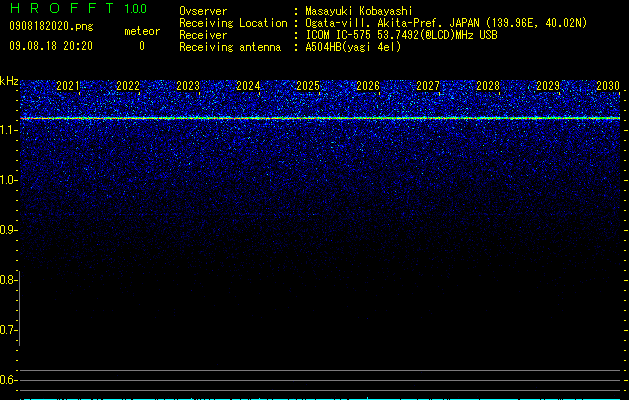Click the 2028 time marker

[488, 86]
